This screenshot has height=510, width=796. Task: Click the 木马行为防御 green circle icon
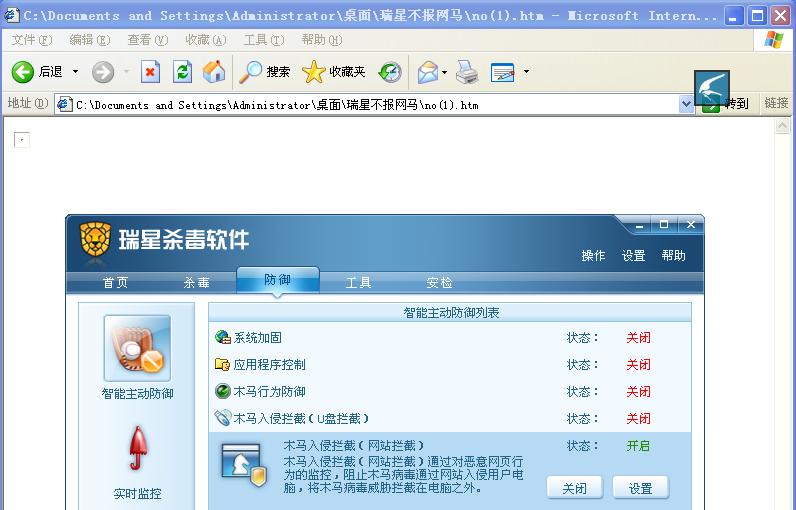[x=222, y=391]
